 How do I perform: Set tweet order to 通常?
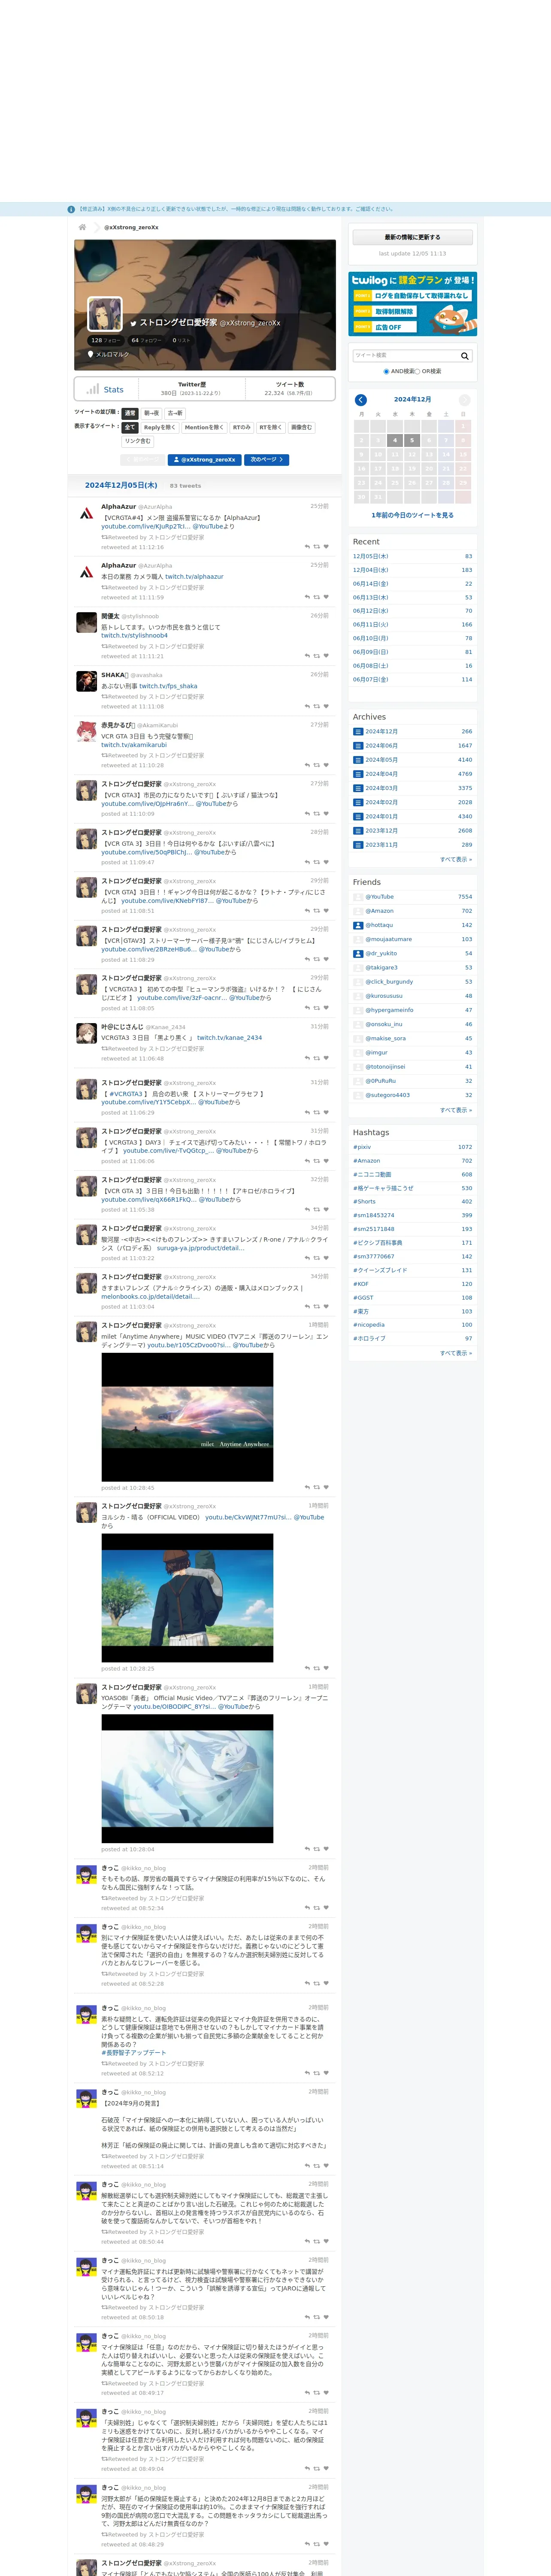[x=130, y=413]
